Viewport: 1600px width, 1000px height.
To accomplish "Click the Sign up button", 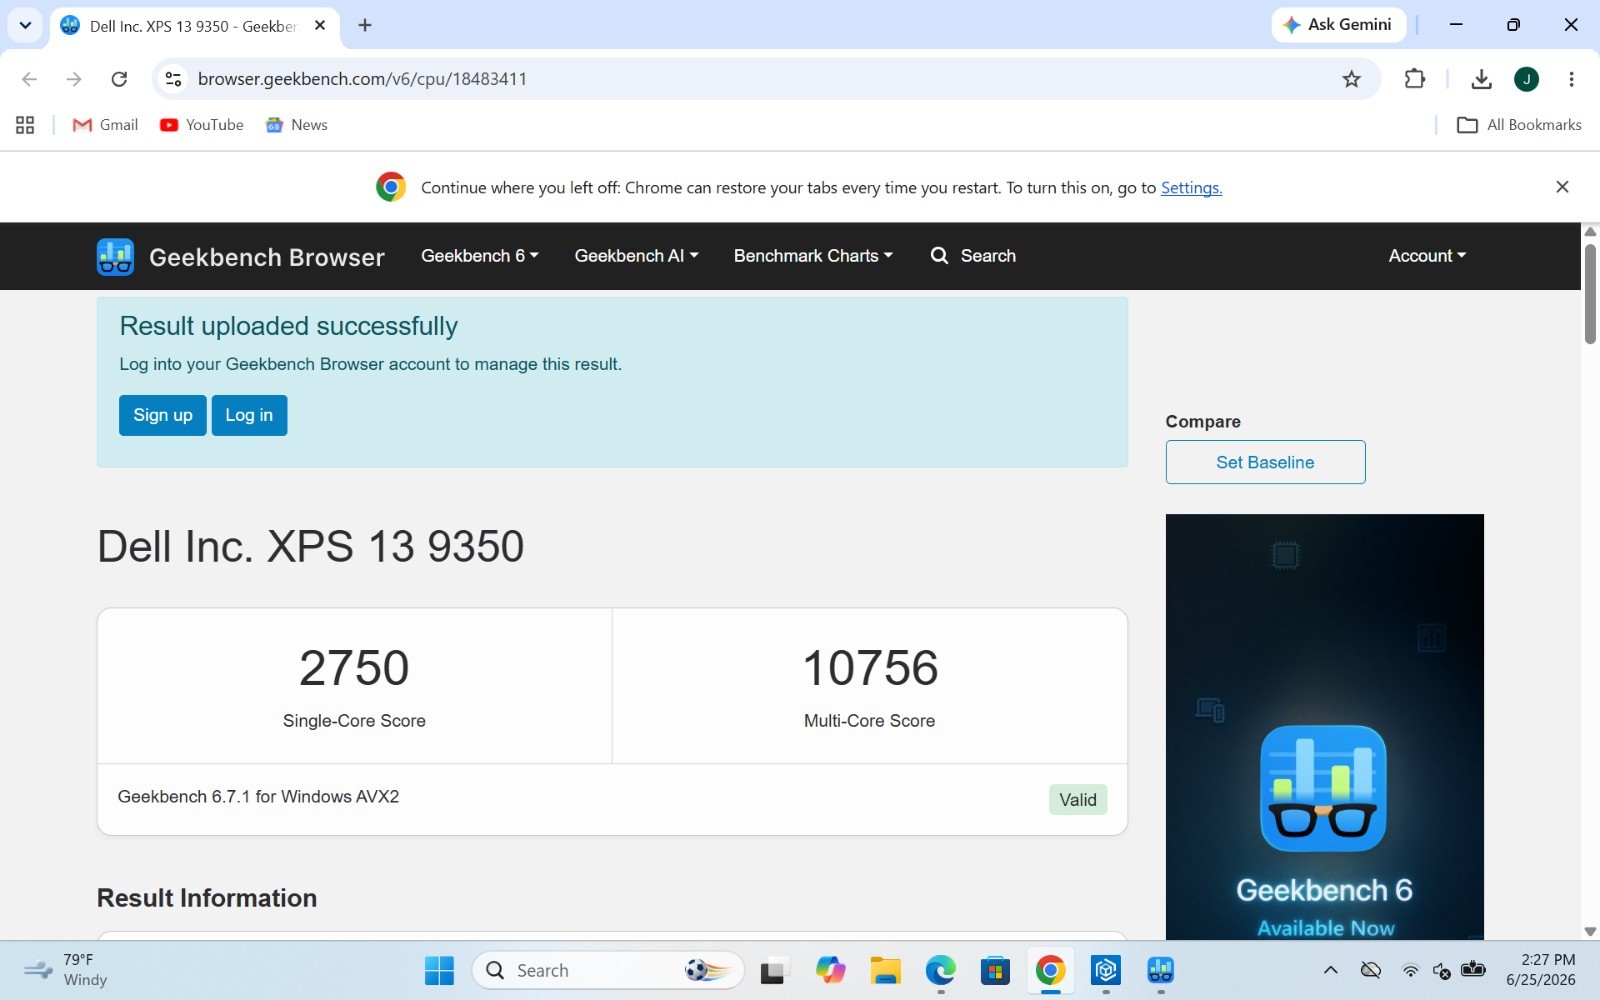I will coord(163,415).
